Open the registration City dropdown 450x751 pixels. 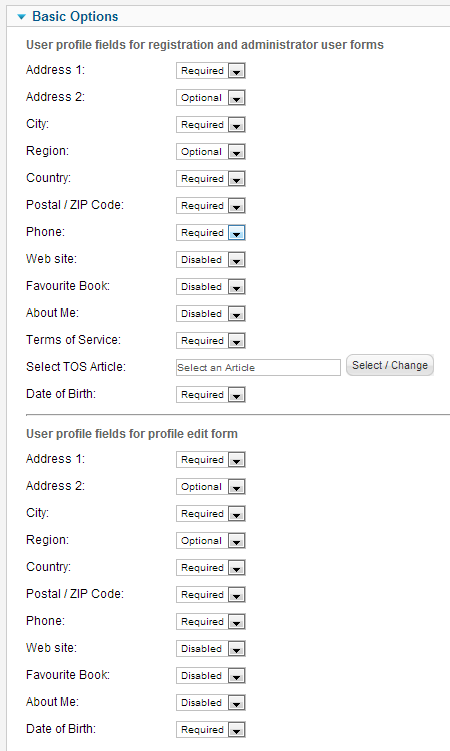coord(211,125)
